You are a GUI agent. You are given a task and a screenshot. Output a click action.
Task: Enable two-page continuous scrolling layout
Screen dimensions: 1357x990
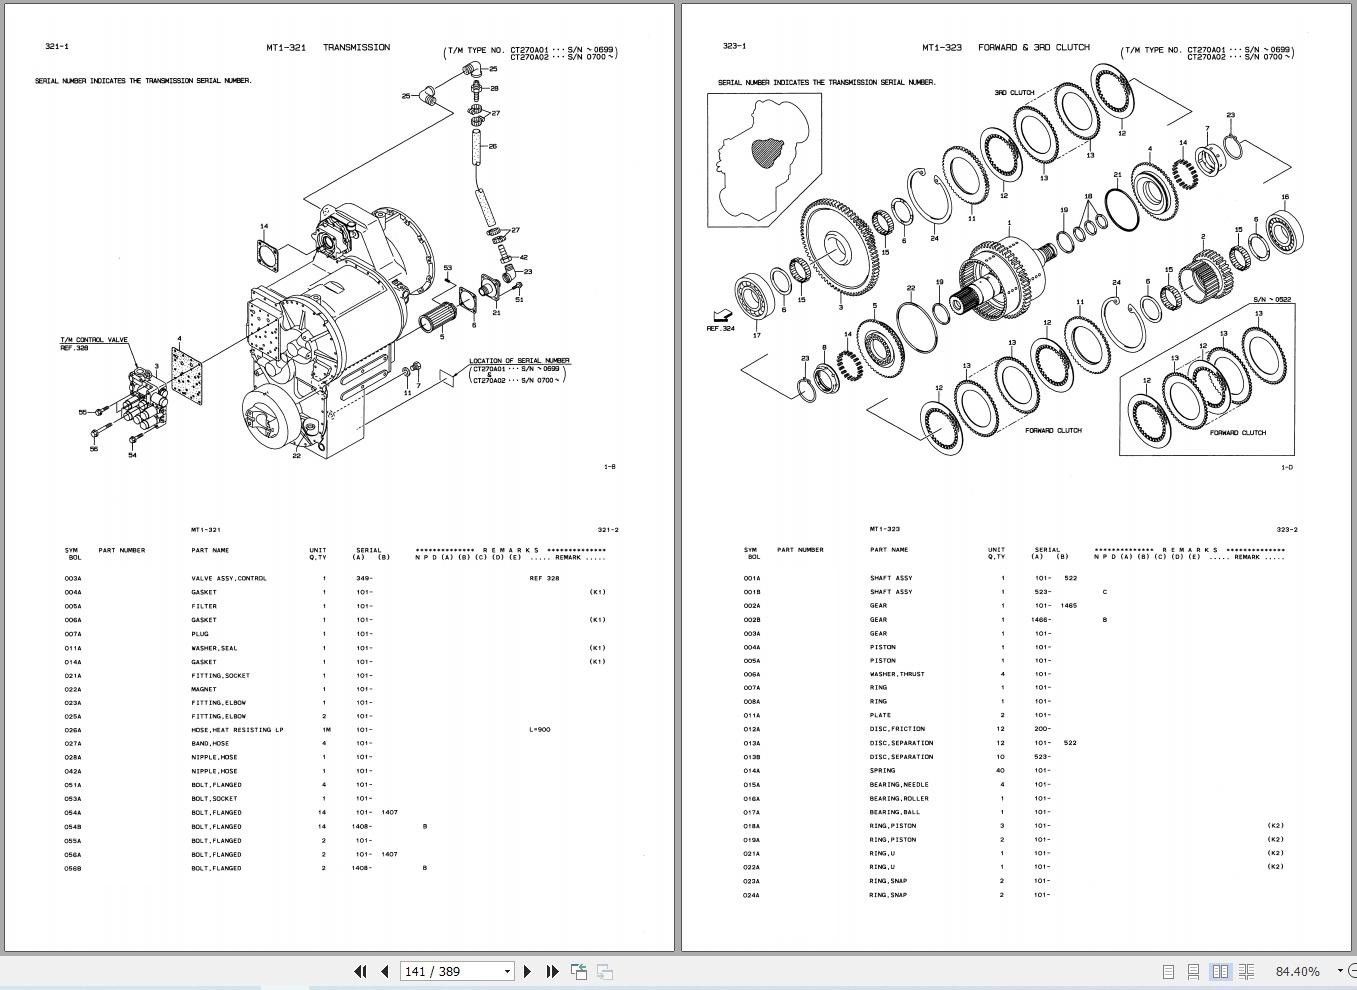click(x=1246, y=971)
